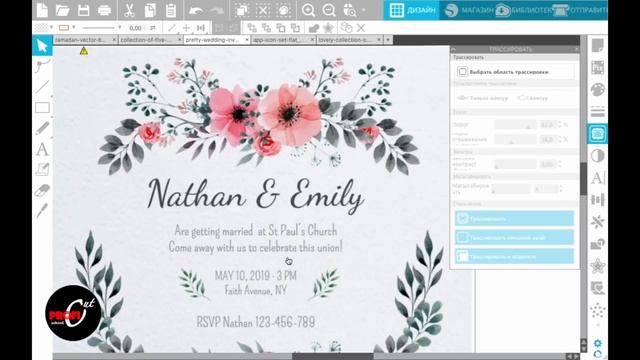The height and width of the screenshot is (360, 640).
Task: Click the first blue Трассировать button
Action: tap(514, 219)
